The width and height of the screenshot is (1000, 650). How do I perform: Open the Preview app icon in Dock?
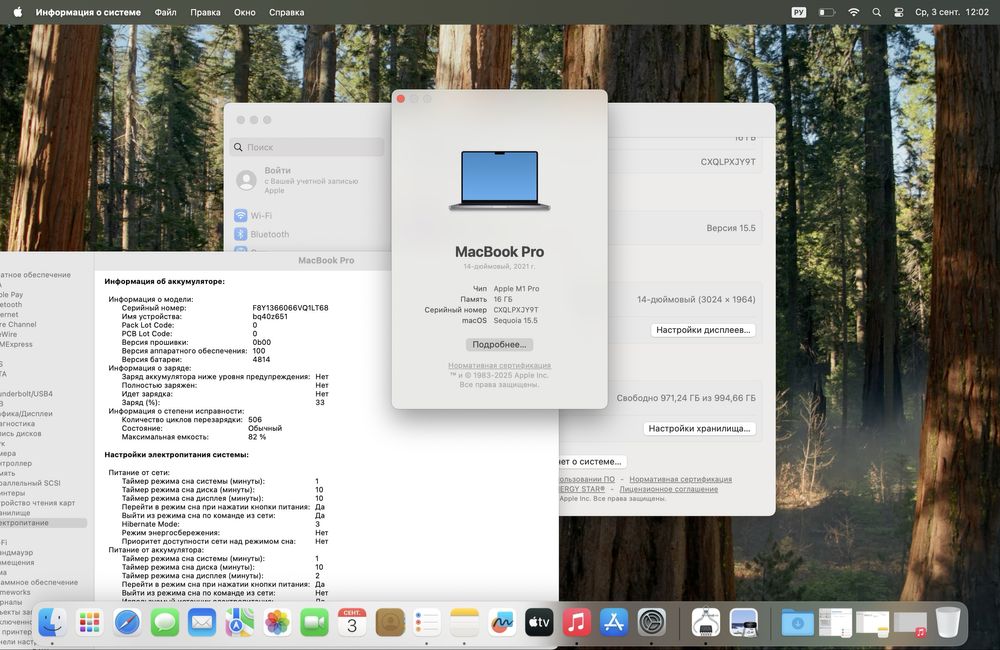click(744, 622)
